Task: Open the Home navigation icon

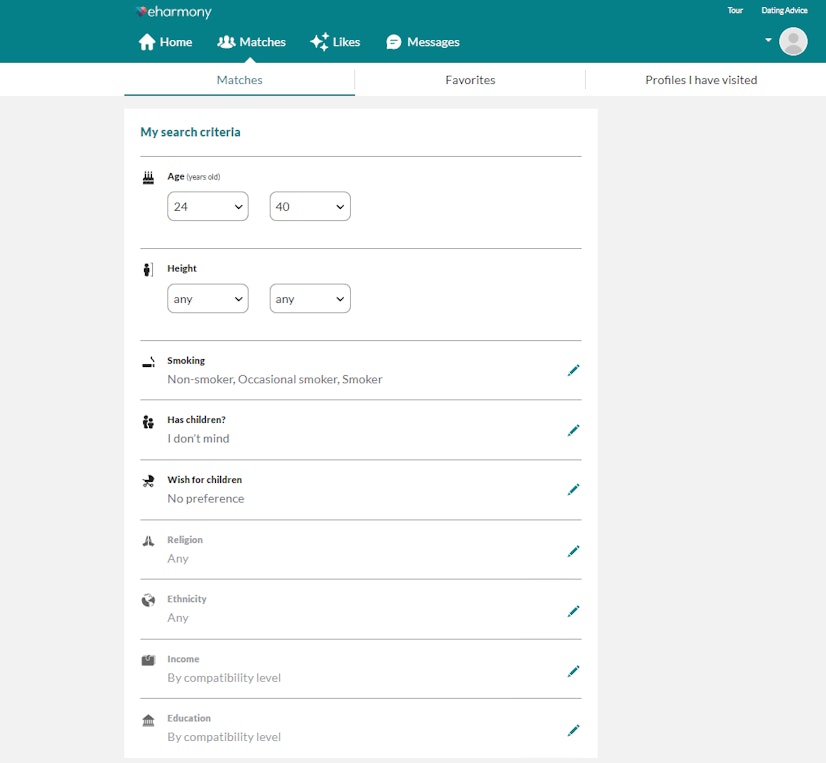Action: click(147, 42)
